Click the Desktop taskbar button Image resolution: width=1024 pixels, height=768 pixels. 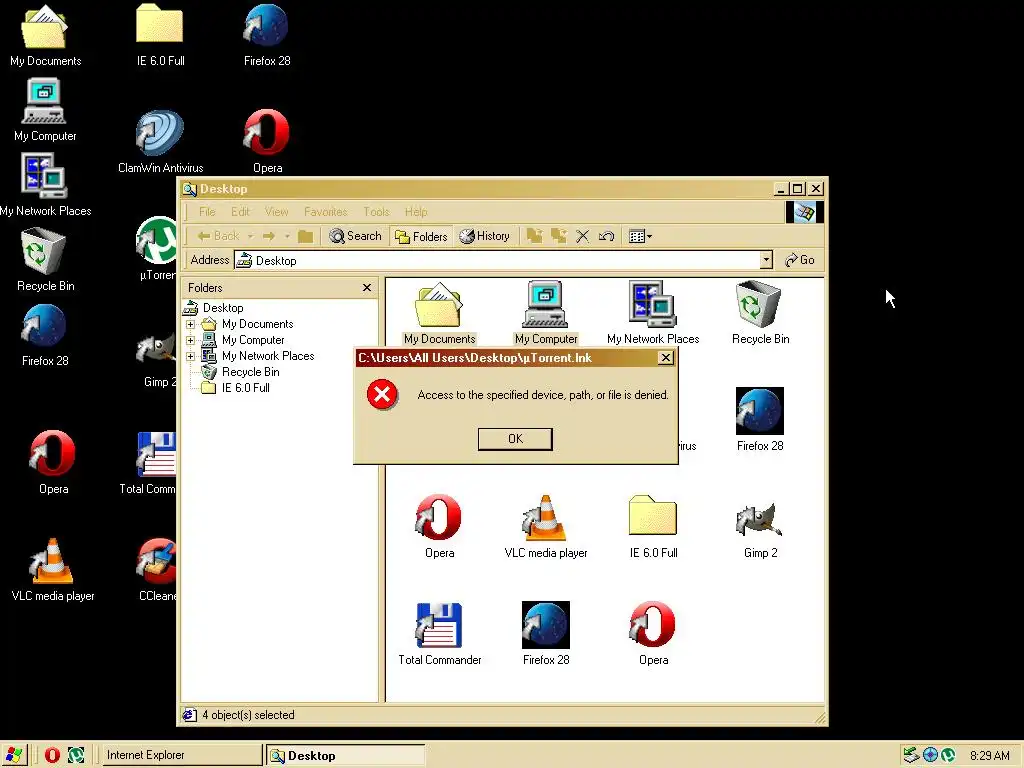click(x=345, y=756)
